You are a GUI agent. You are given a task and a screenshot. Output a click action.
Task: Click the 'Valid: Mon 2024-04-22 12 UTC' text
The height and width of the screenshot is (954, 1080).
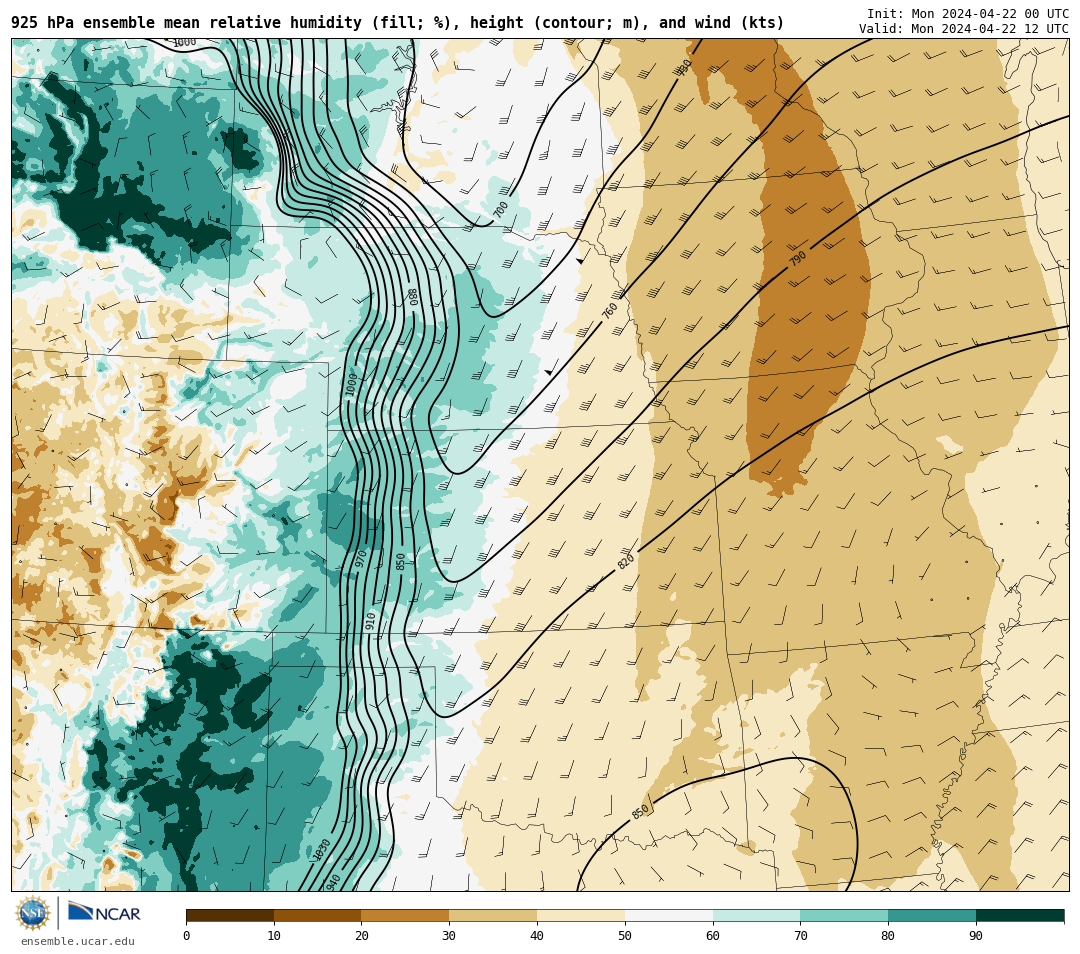coord(964,28)
